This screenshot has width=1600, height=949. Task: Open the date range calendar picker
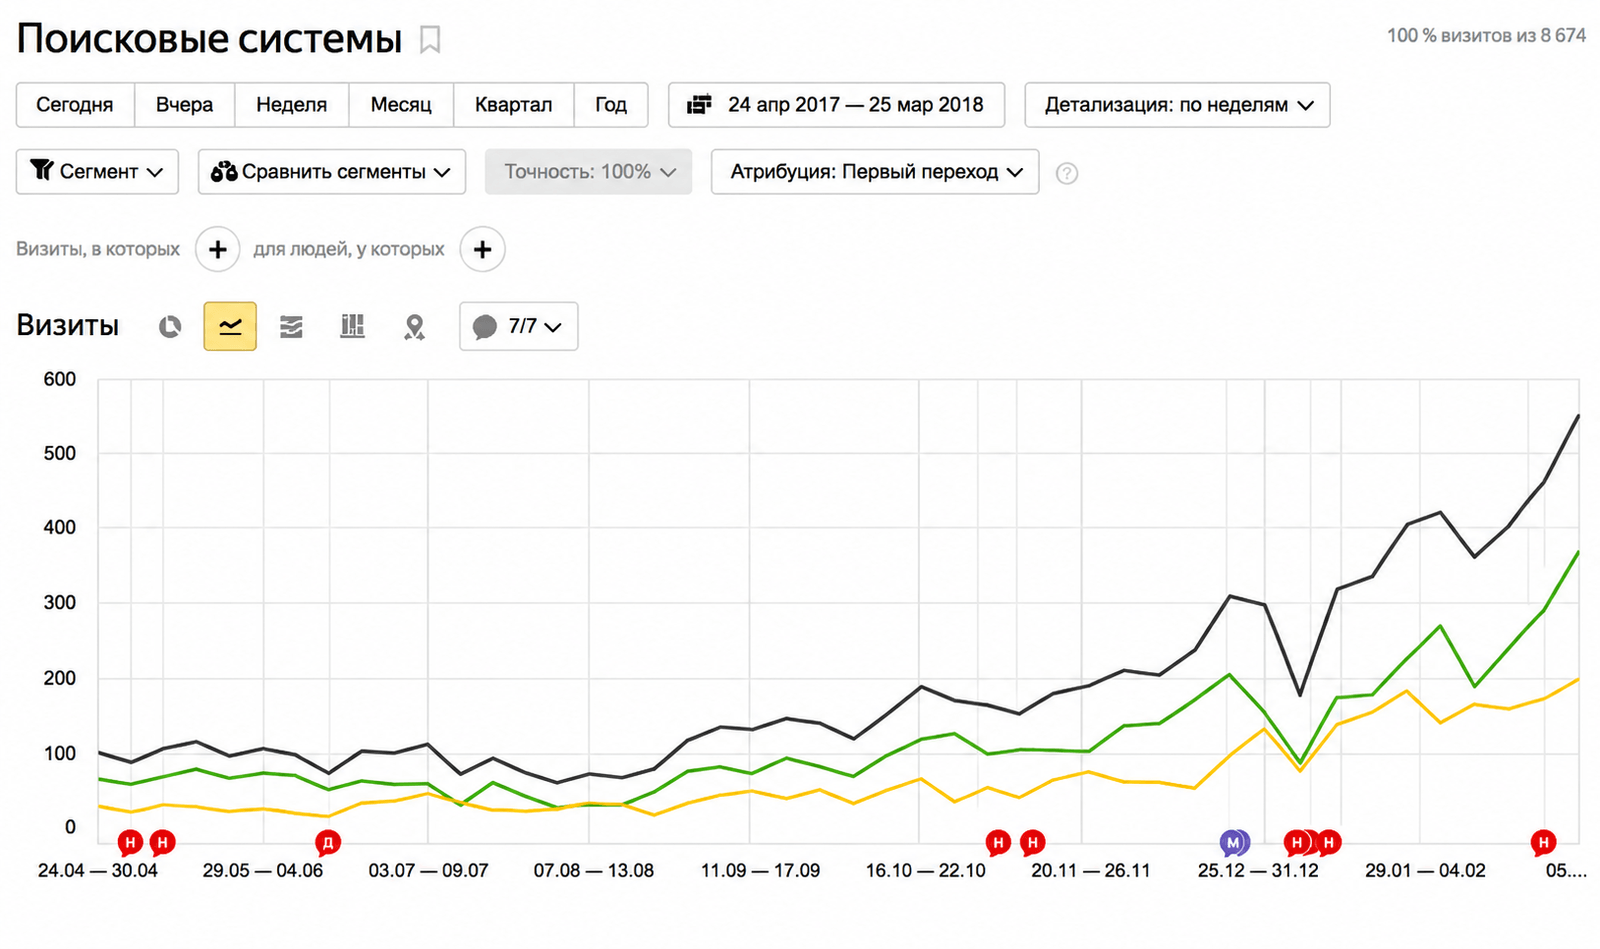(836, 105)
